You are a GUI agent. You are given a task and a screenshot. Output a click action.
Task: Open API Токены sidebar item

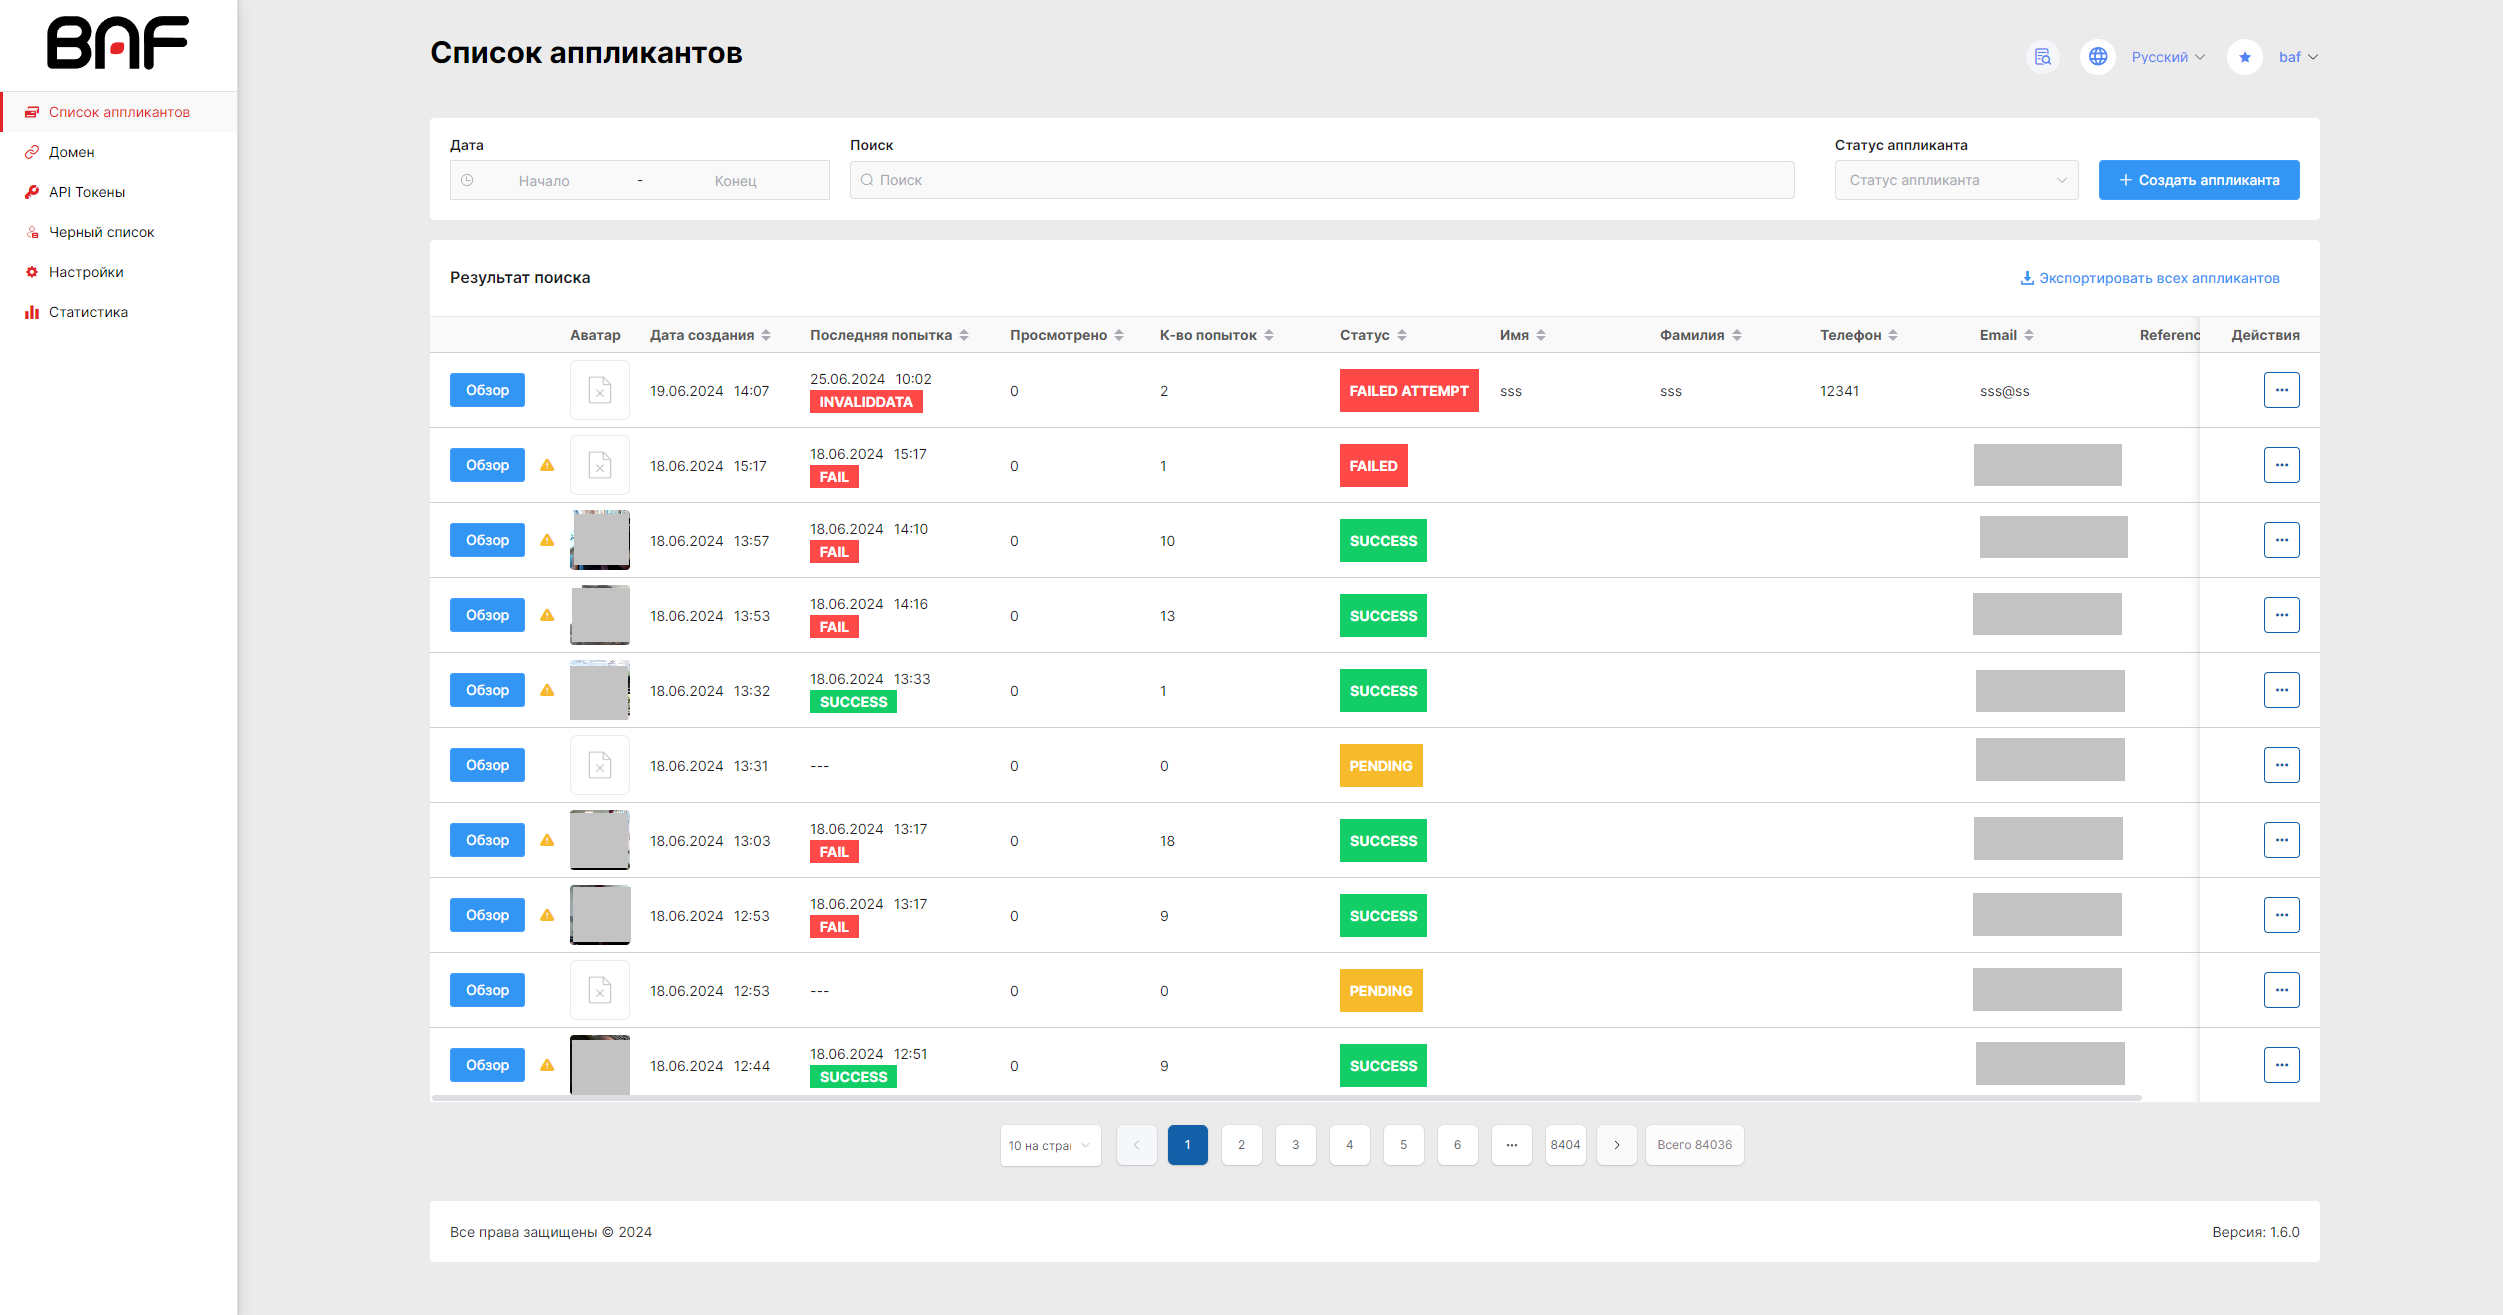coord(119,192)
